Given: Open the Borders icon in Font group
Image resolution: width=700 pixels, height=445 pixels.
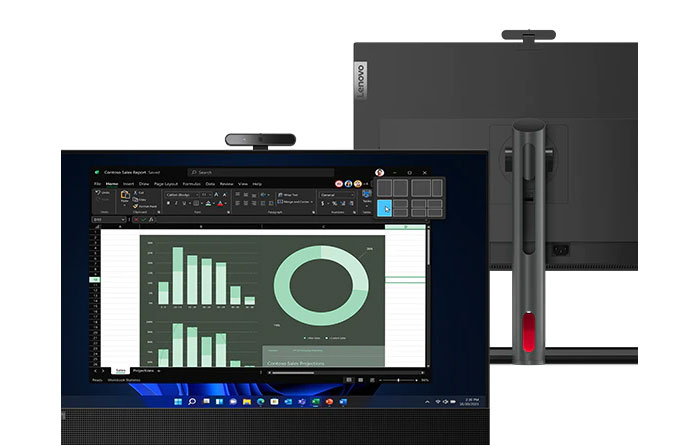Looking at the screenshot, I should pos(196,203).
